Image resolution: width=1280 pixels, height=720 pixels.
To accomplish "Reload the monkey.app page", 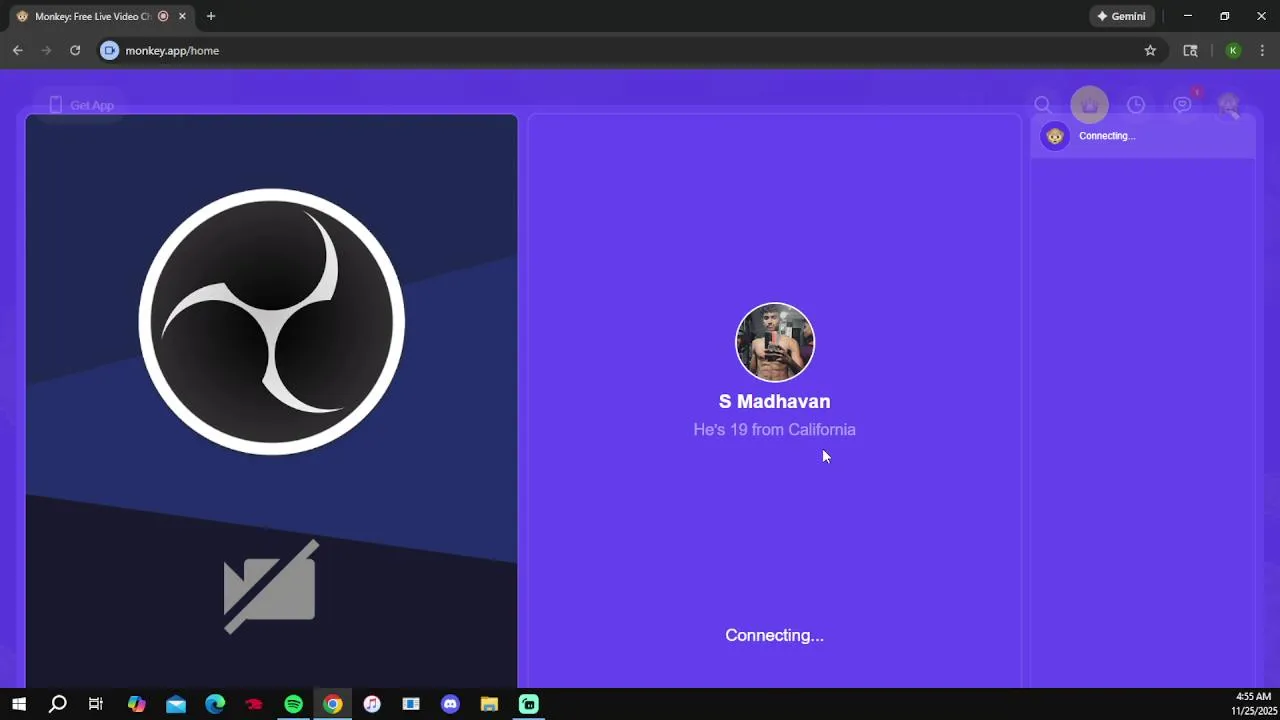I will point(75,50).
